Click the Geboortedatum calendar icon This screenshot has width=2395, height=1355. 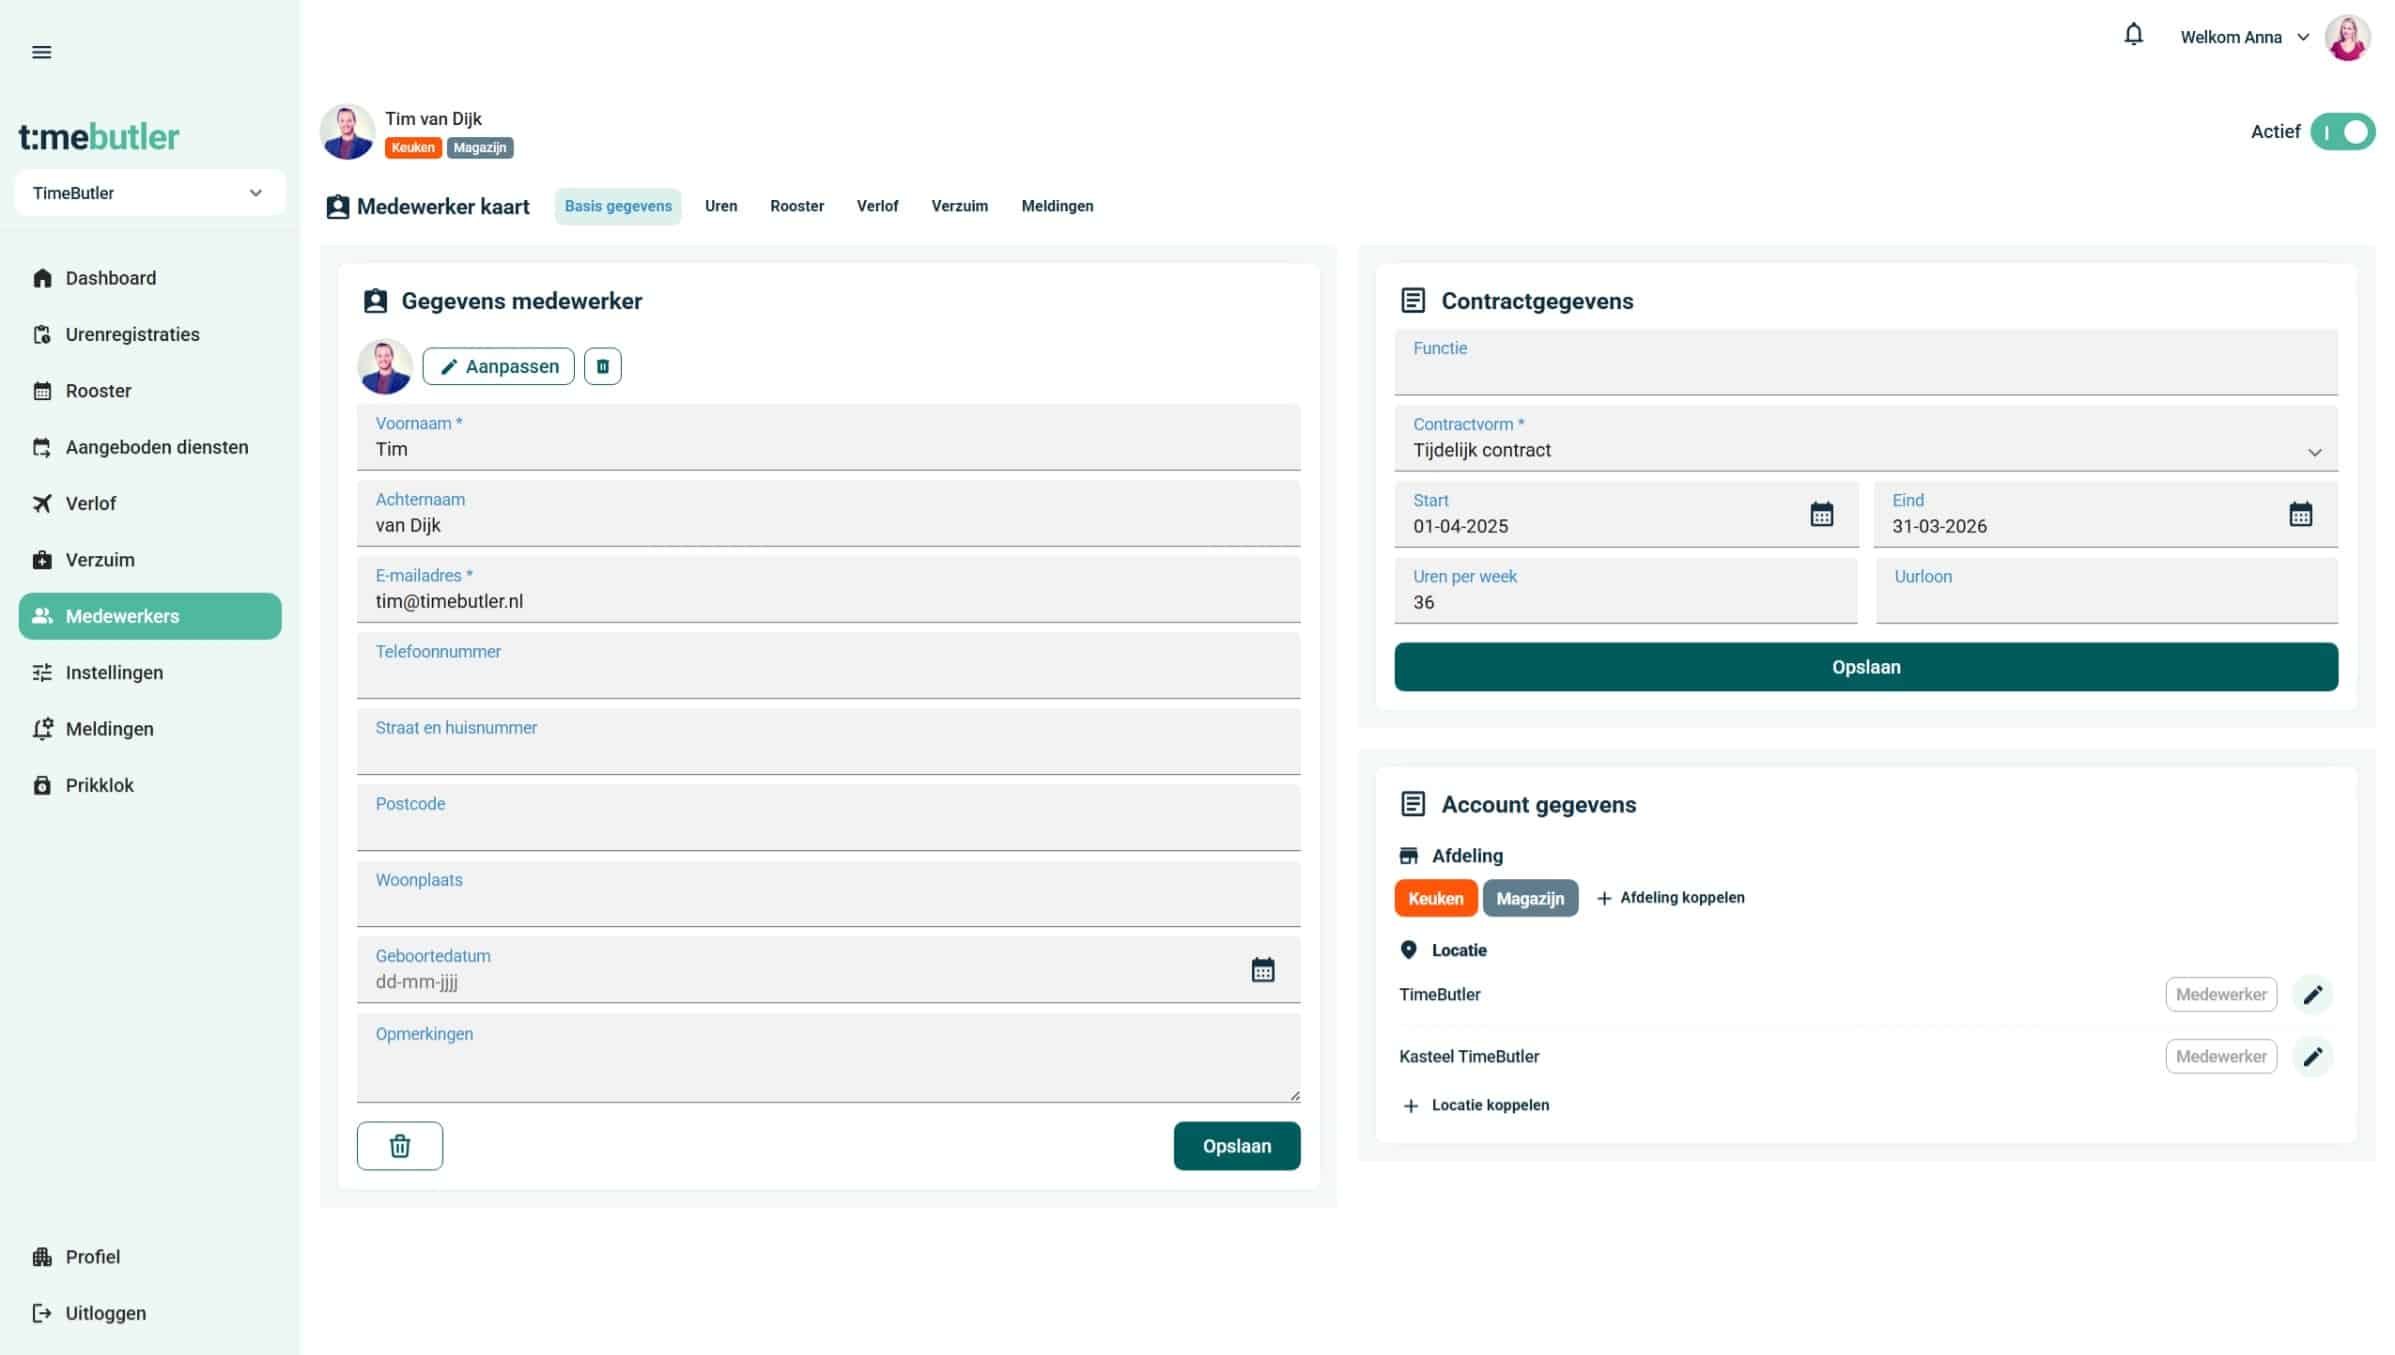[1262, 969]
